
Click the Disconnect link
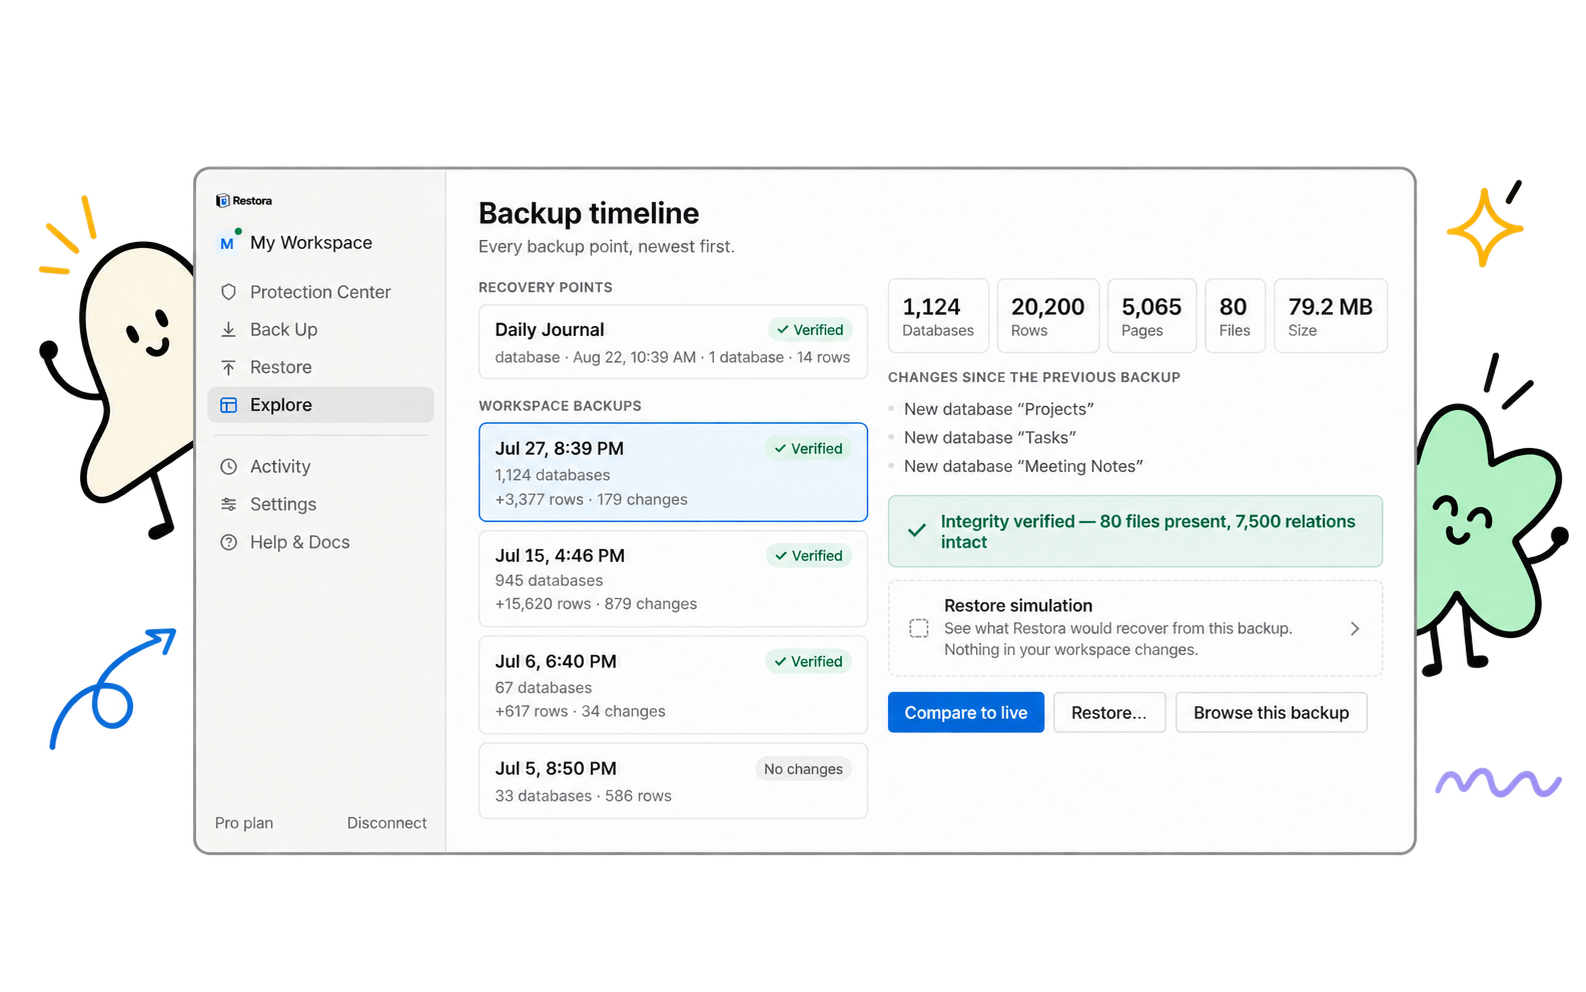pos(387,823)
